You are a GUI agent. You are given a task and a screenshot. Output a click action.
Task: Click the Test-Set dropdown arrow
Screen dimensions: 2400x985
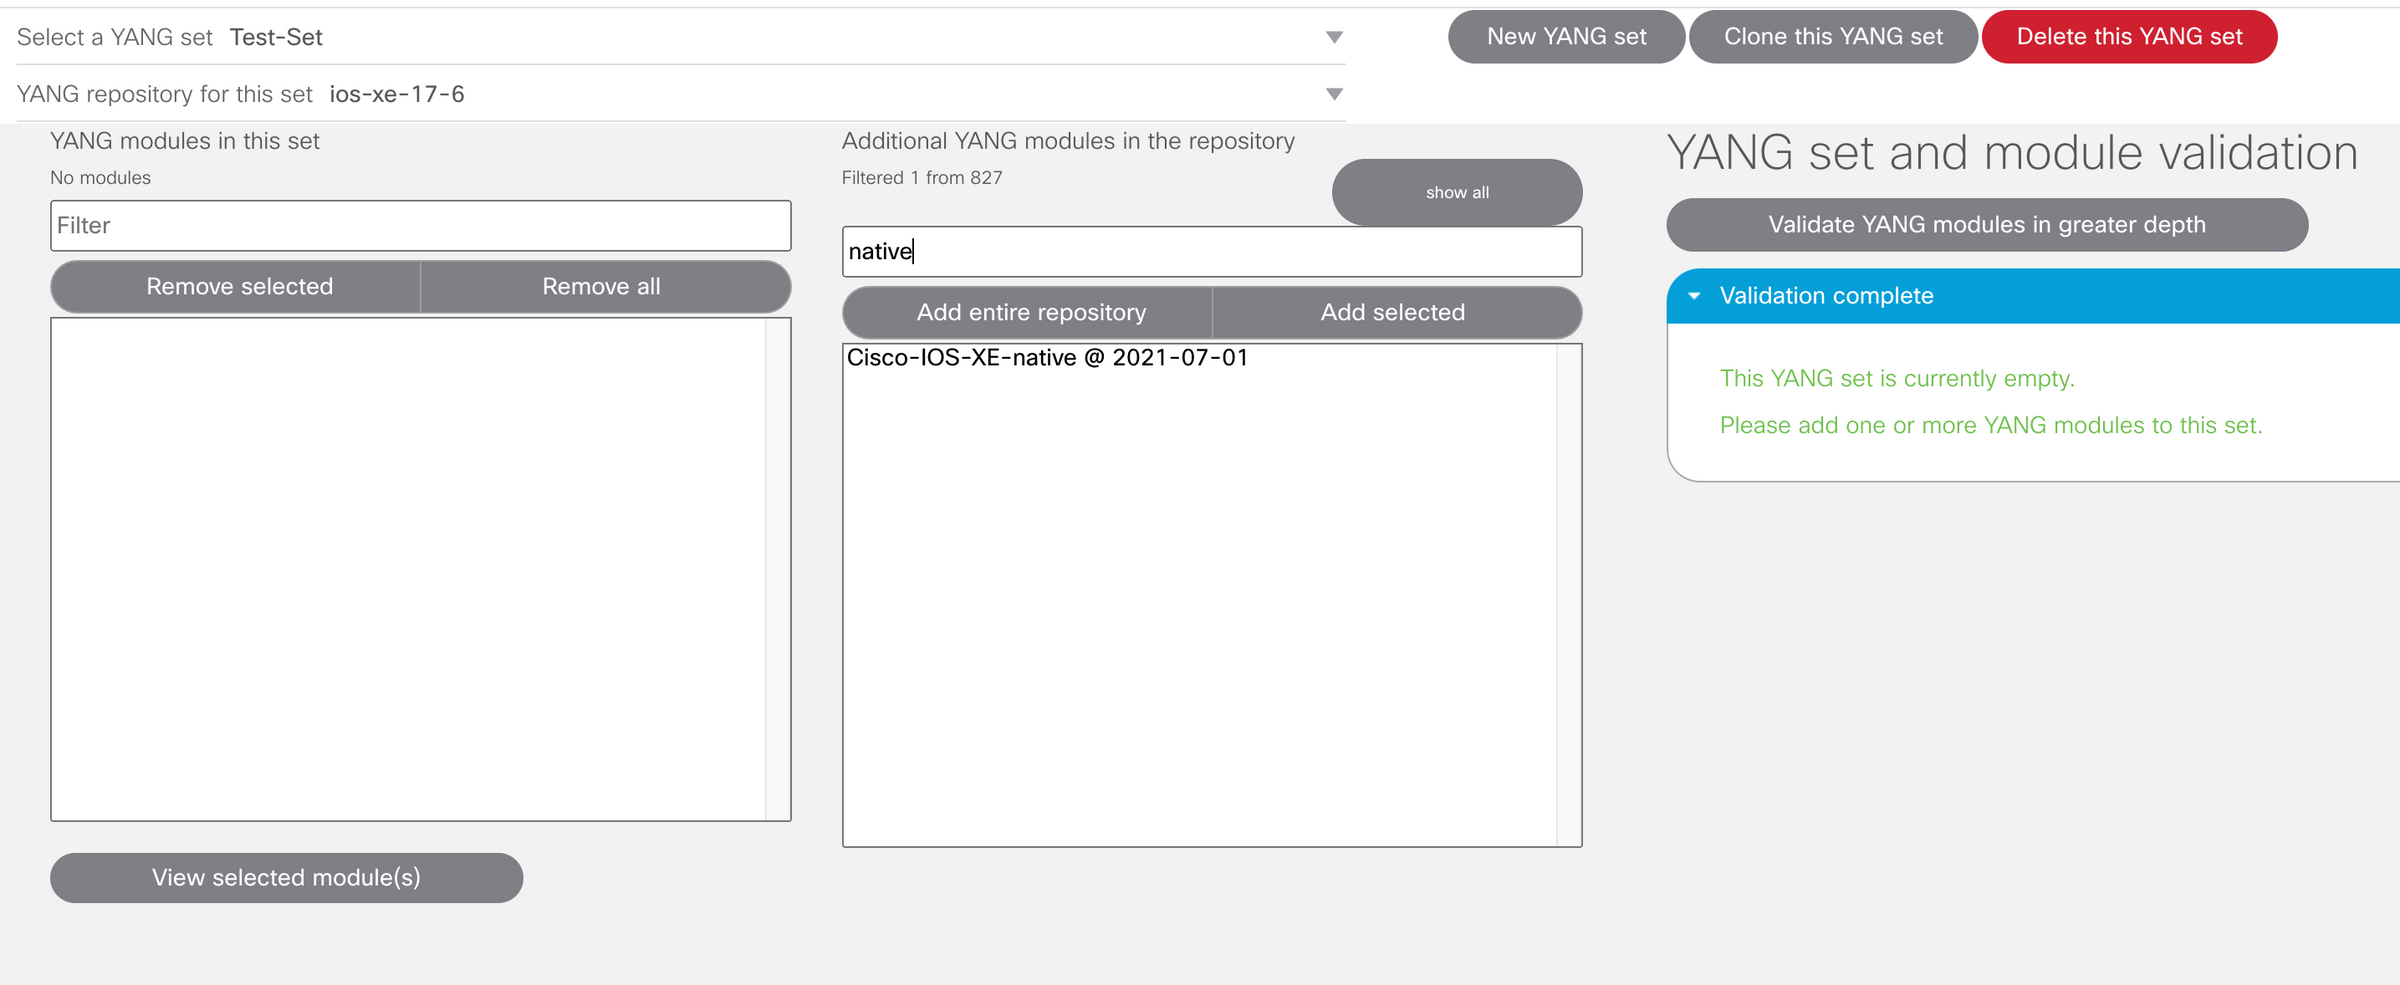(x=1336, y=37)
